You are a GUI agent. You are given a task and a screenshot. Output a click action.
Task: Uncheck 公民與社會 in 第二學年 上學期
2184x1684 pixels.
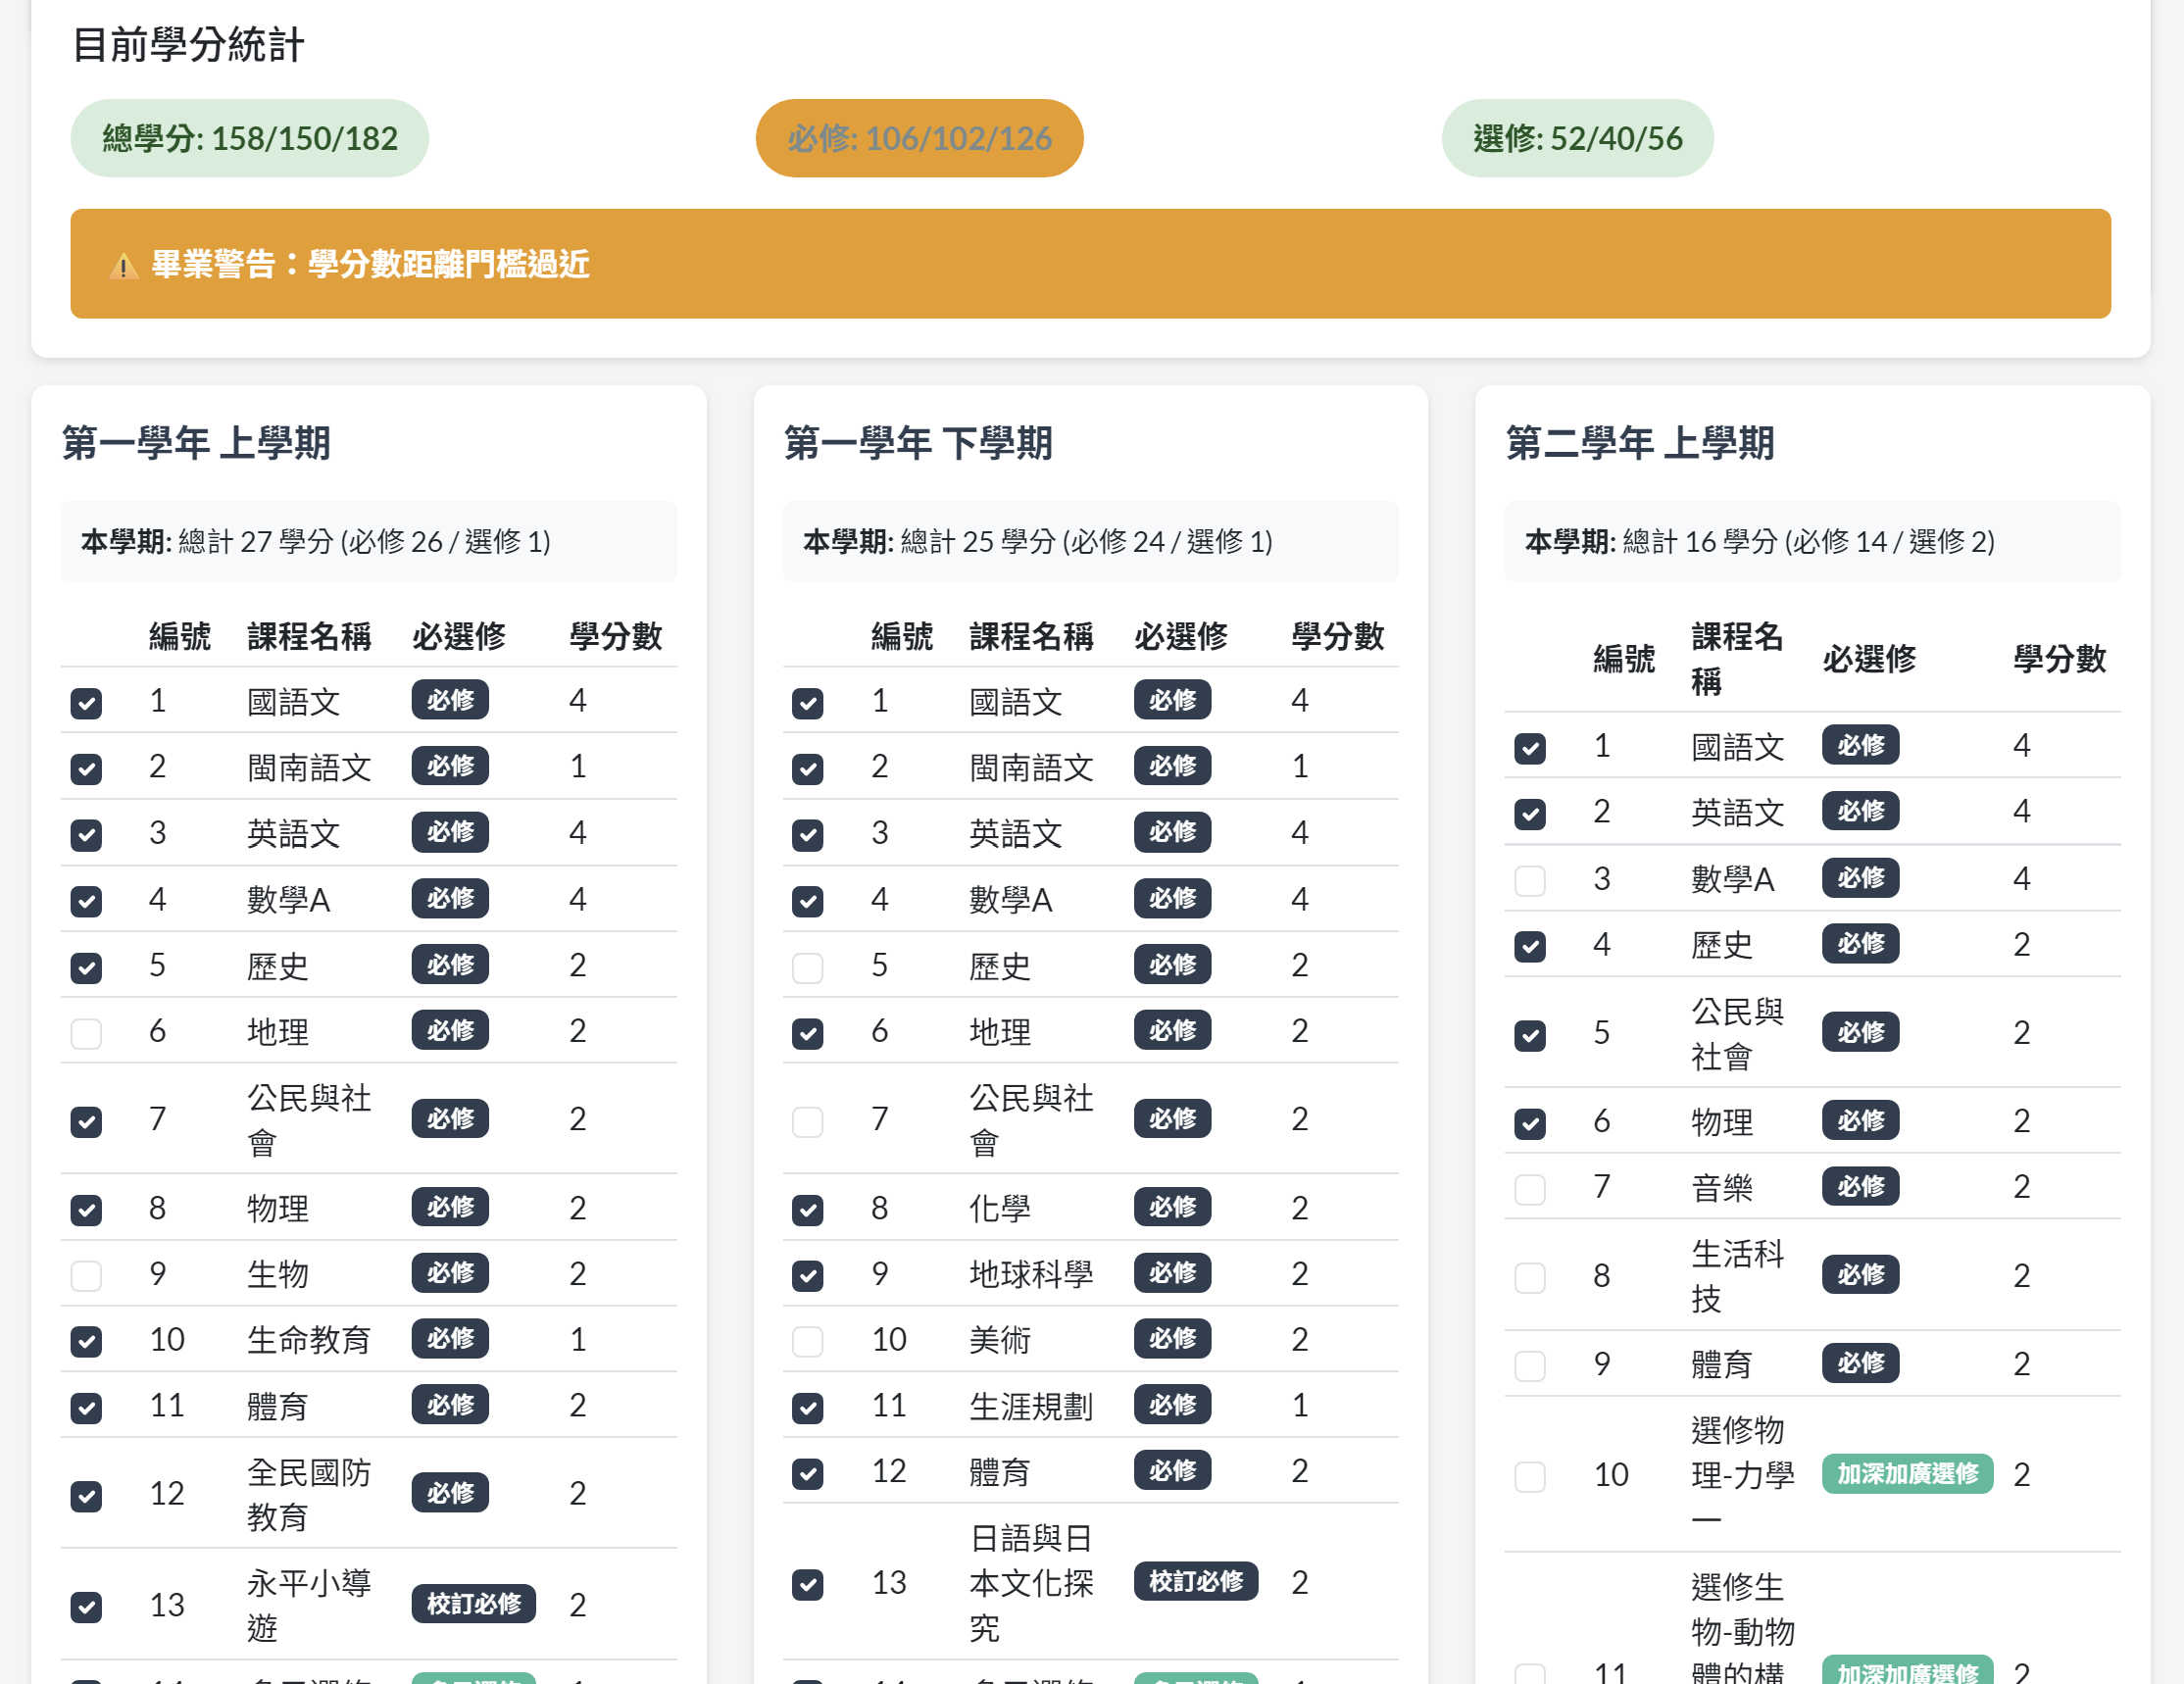coord(1530,1035)
